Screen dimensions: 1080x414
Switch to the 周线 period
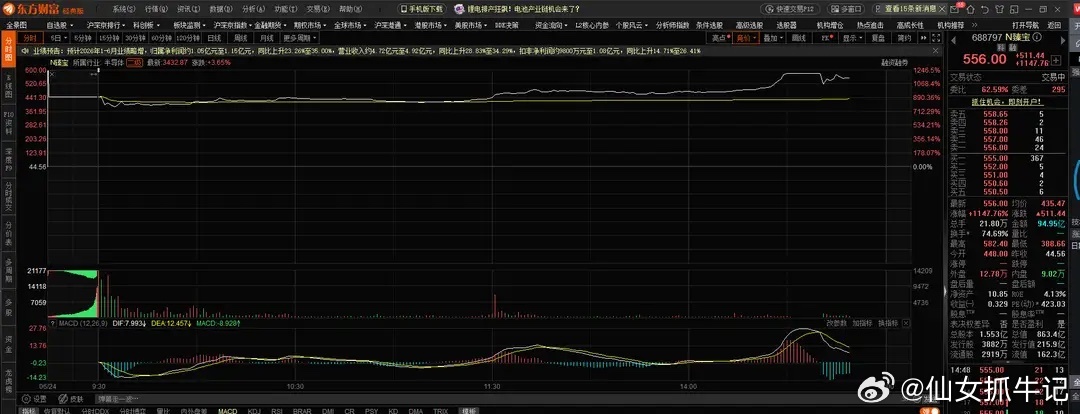point(240,38)
